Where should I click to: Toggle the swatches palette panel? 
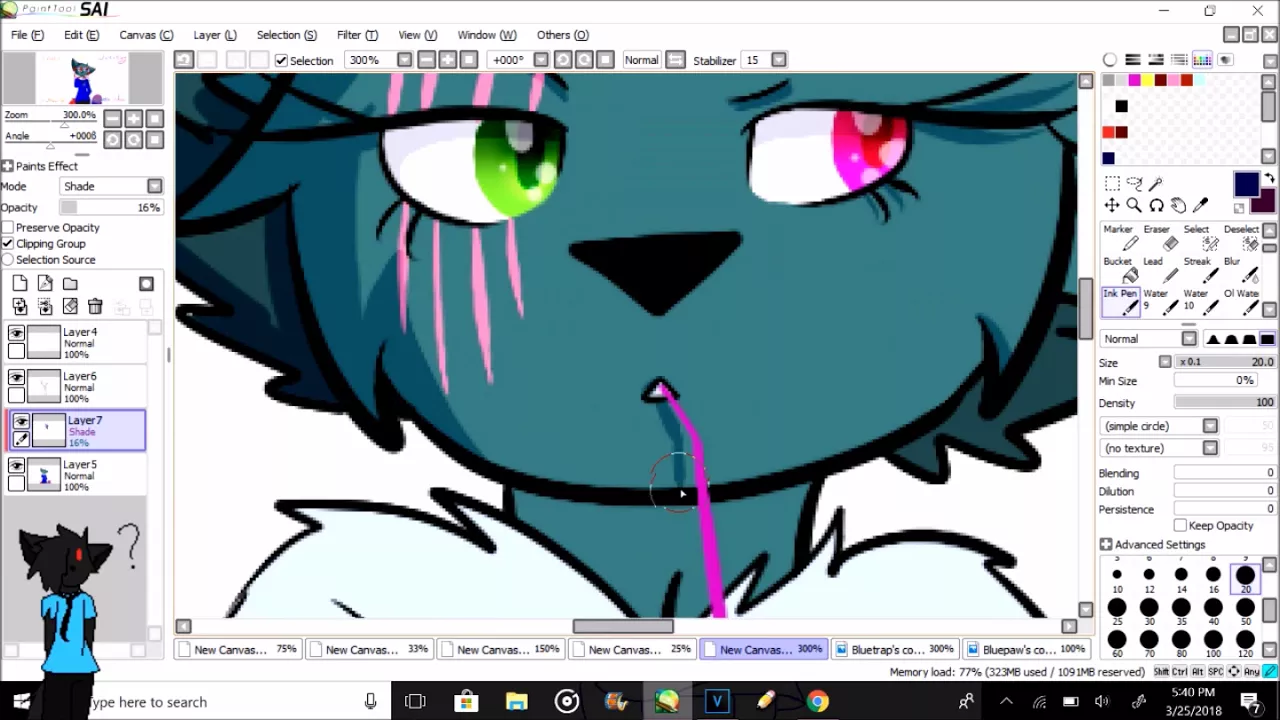(x=1203, y=60)
